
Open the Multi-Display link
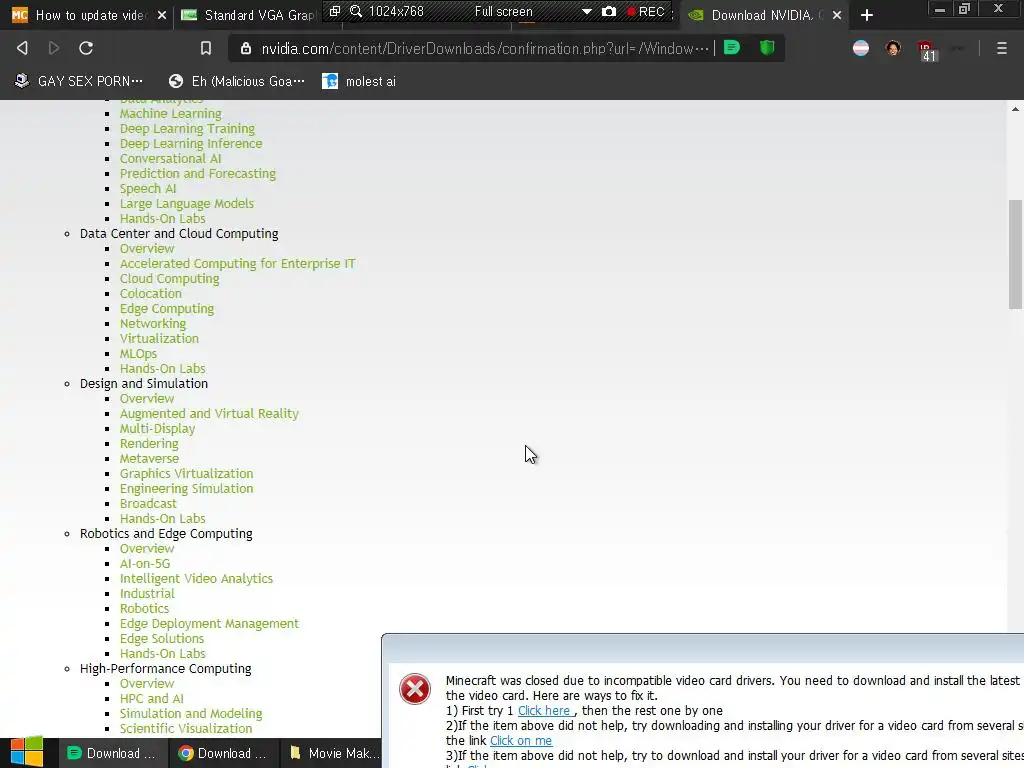tap(157, 429)
